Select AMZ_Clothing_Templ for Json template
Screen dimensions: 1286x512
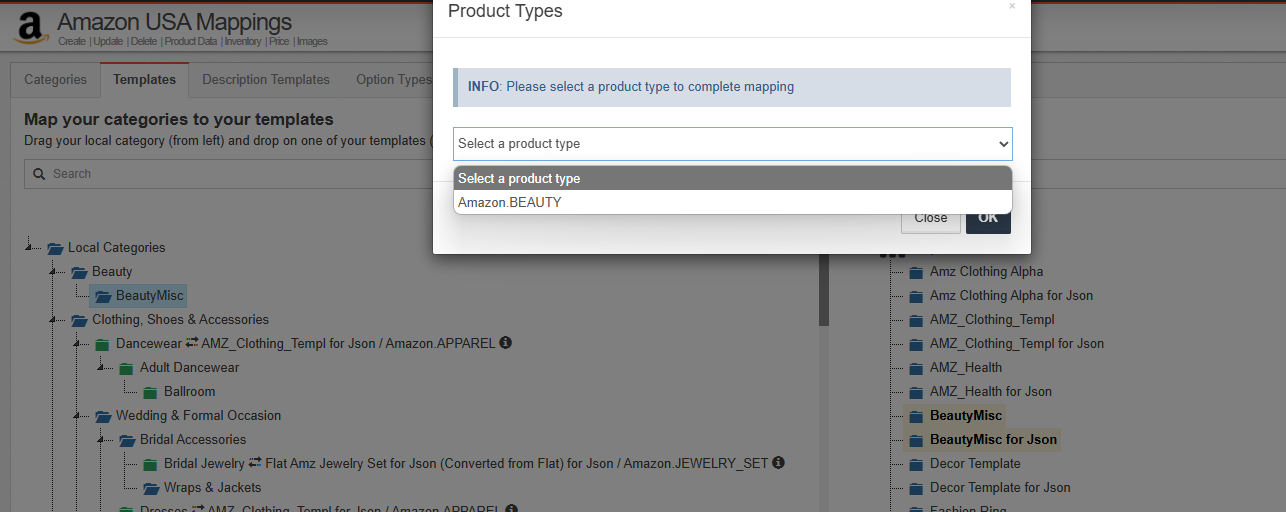(1017, 343)
